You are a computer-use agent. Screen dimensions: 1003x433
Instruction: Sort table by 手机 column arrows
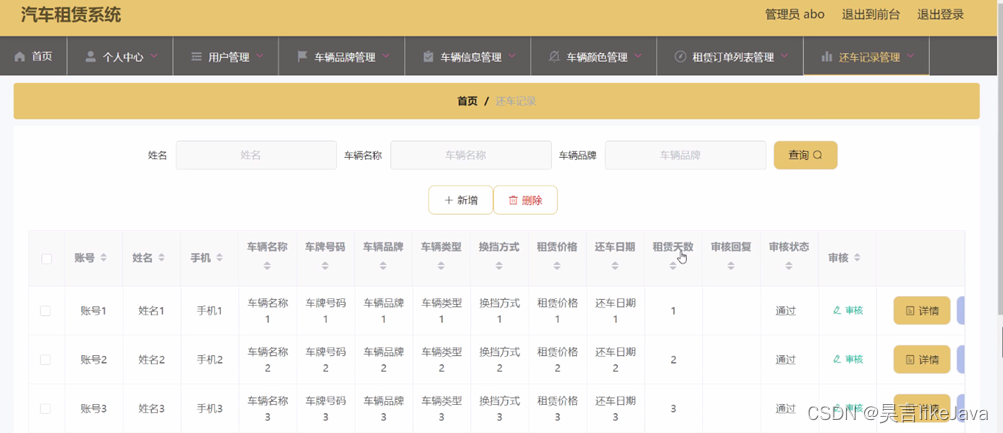tap(219, 258)
